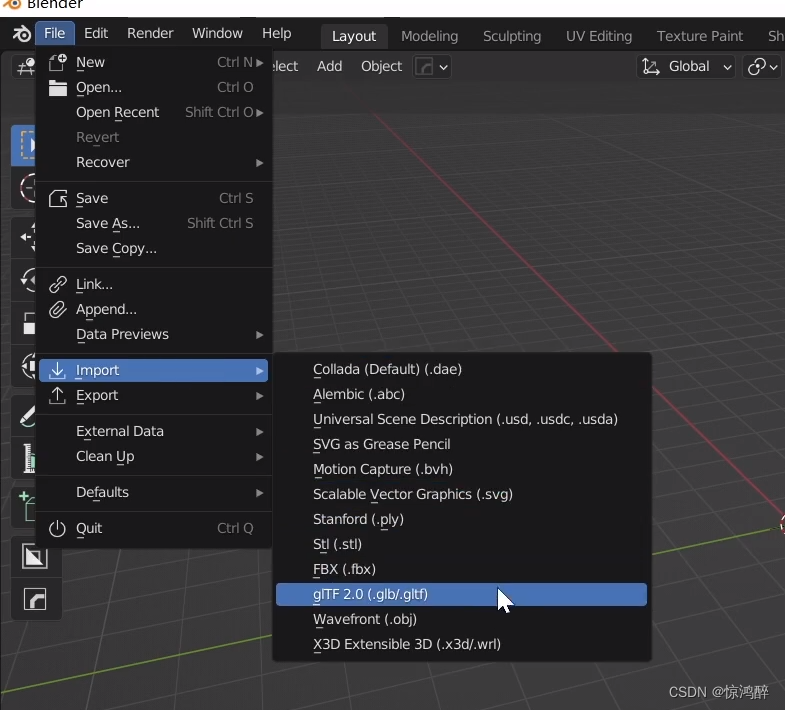Import Alembic (.abc) file
The width and height of the screenshot is (785, 710).
coord(461,395)
